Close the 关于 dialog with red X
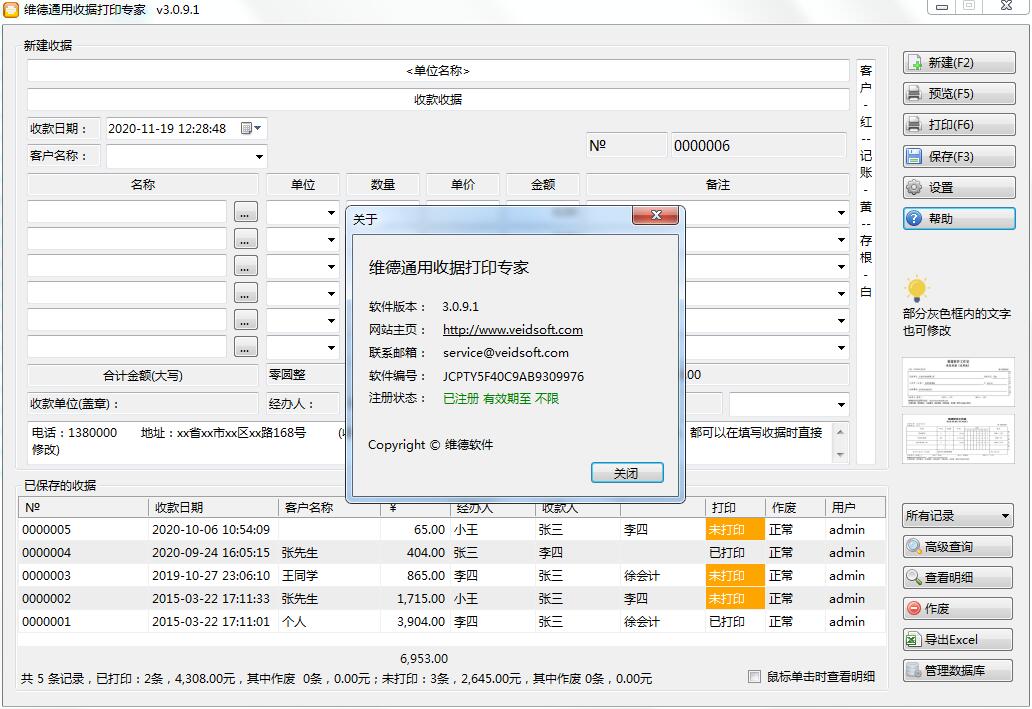1032x709 pixels. point(655,215)
